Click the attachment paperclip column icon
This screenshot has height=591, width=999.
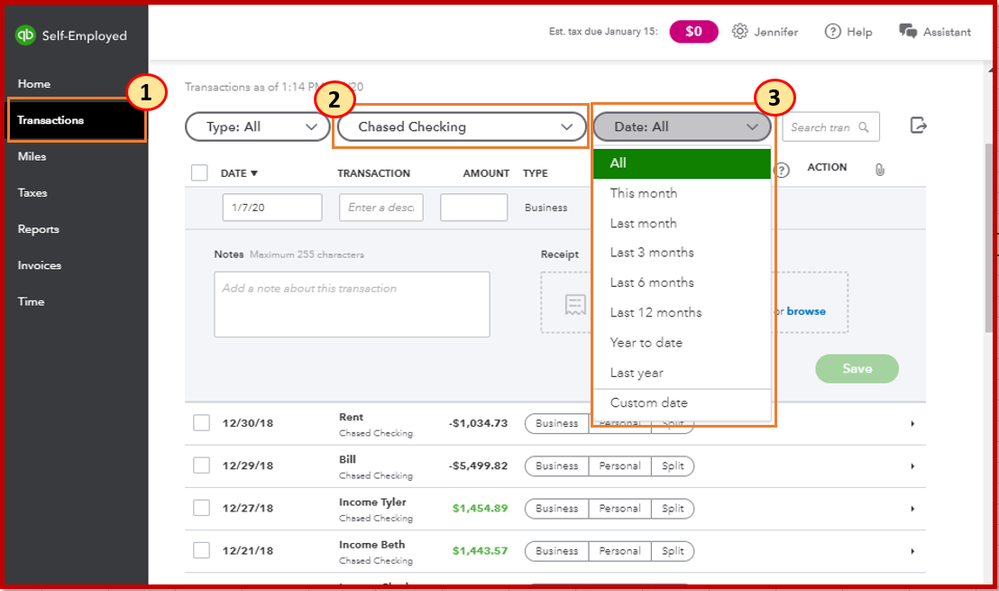tap(879, 169)
